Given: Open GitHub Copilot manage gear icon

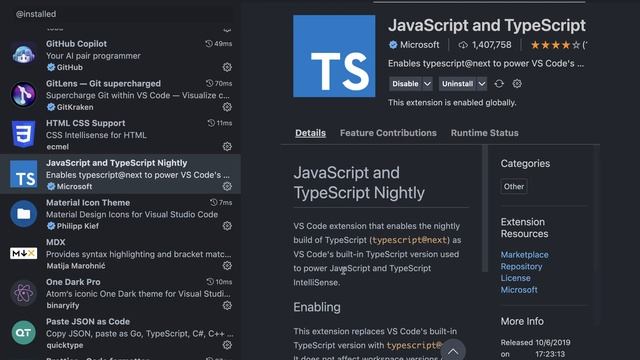Looking at the screenshot, I should pyautogui.click(x=227, y=67).
